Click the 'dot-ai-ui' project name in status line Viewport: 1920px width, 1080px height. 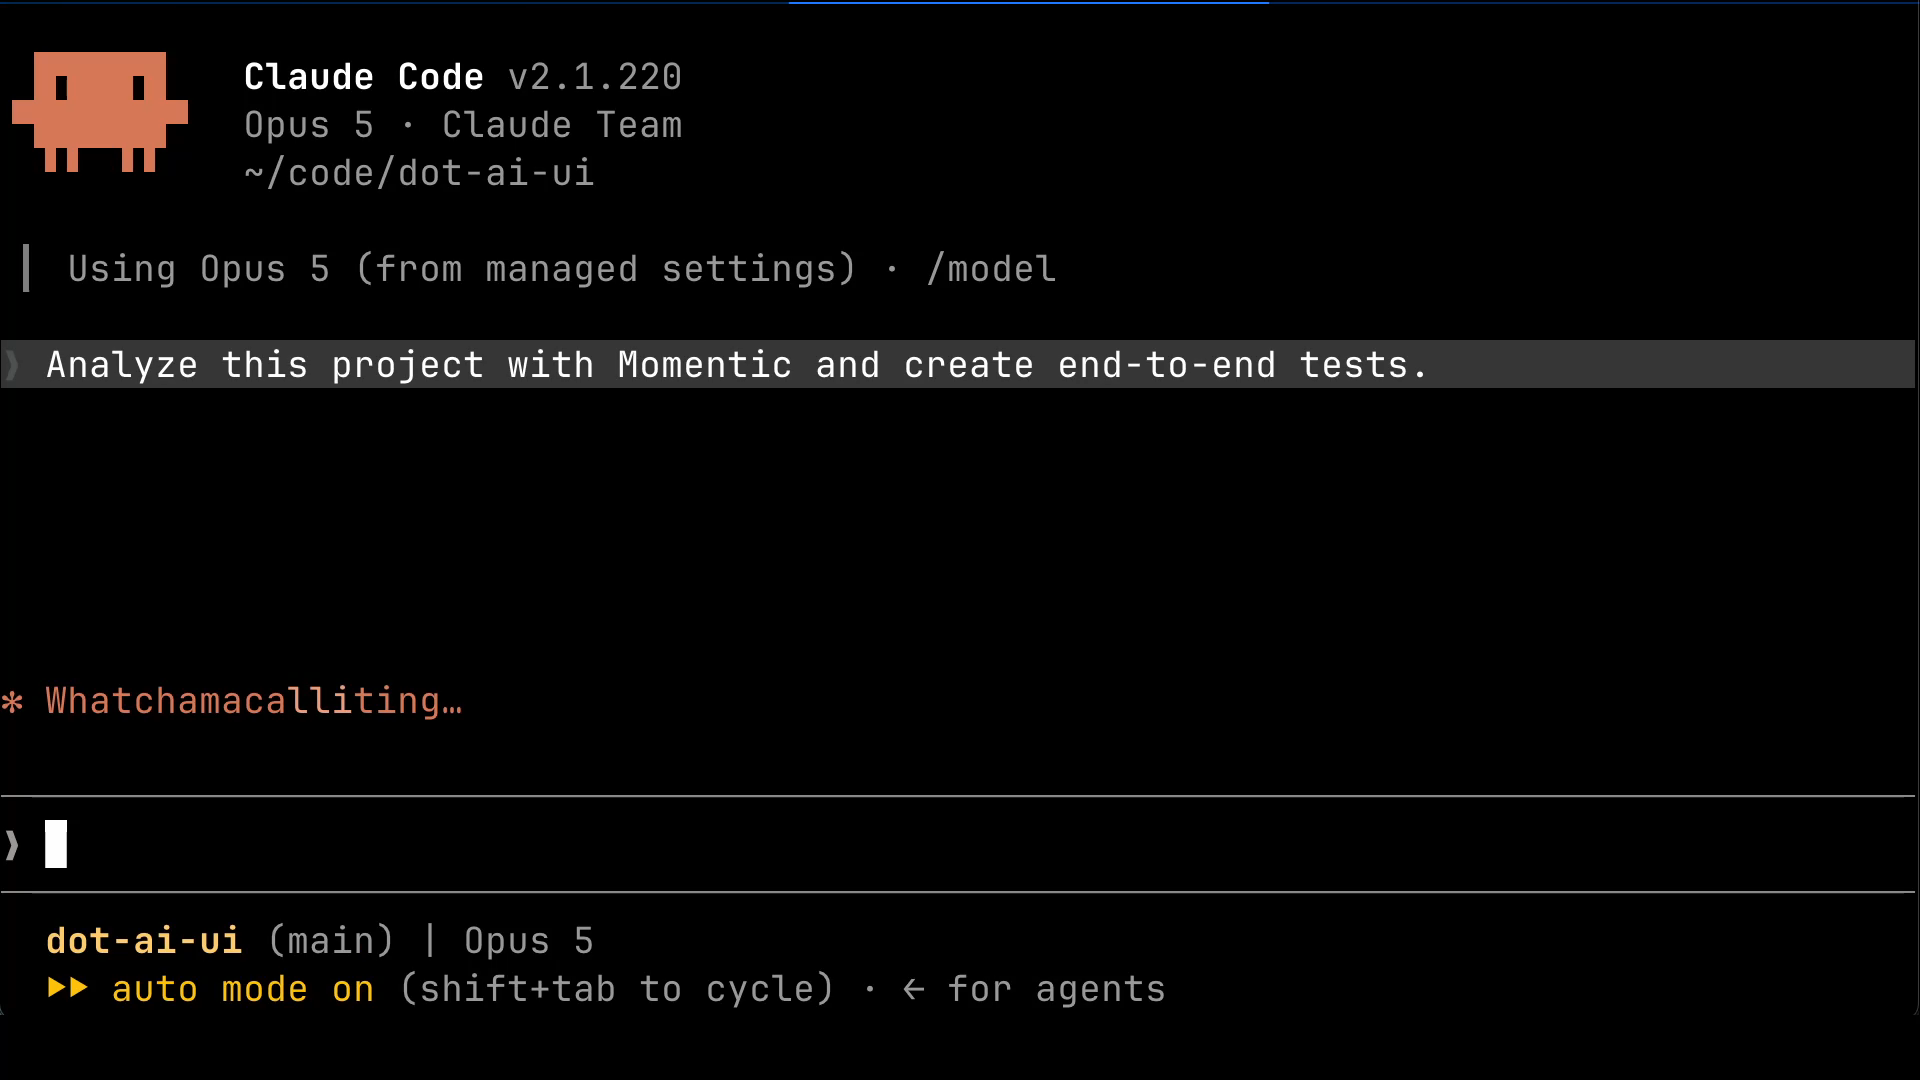[144, 941]
